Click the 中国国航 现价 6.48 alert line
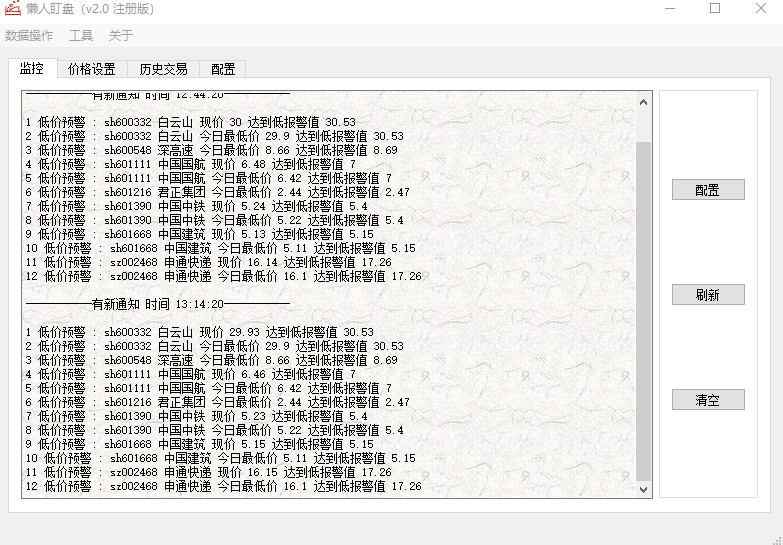The image size is (783, 545). (x=191, y=164)
